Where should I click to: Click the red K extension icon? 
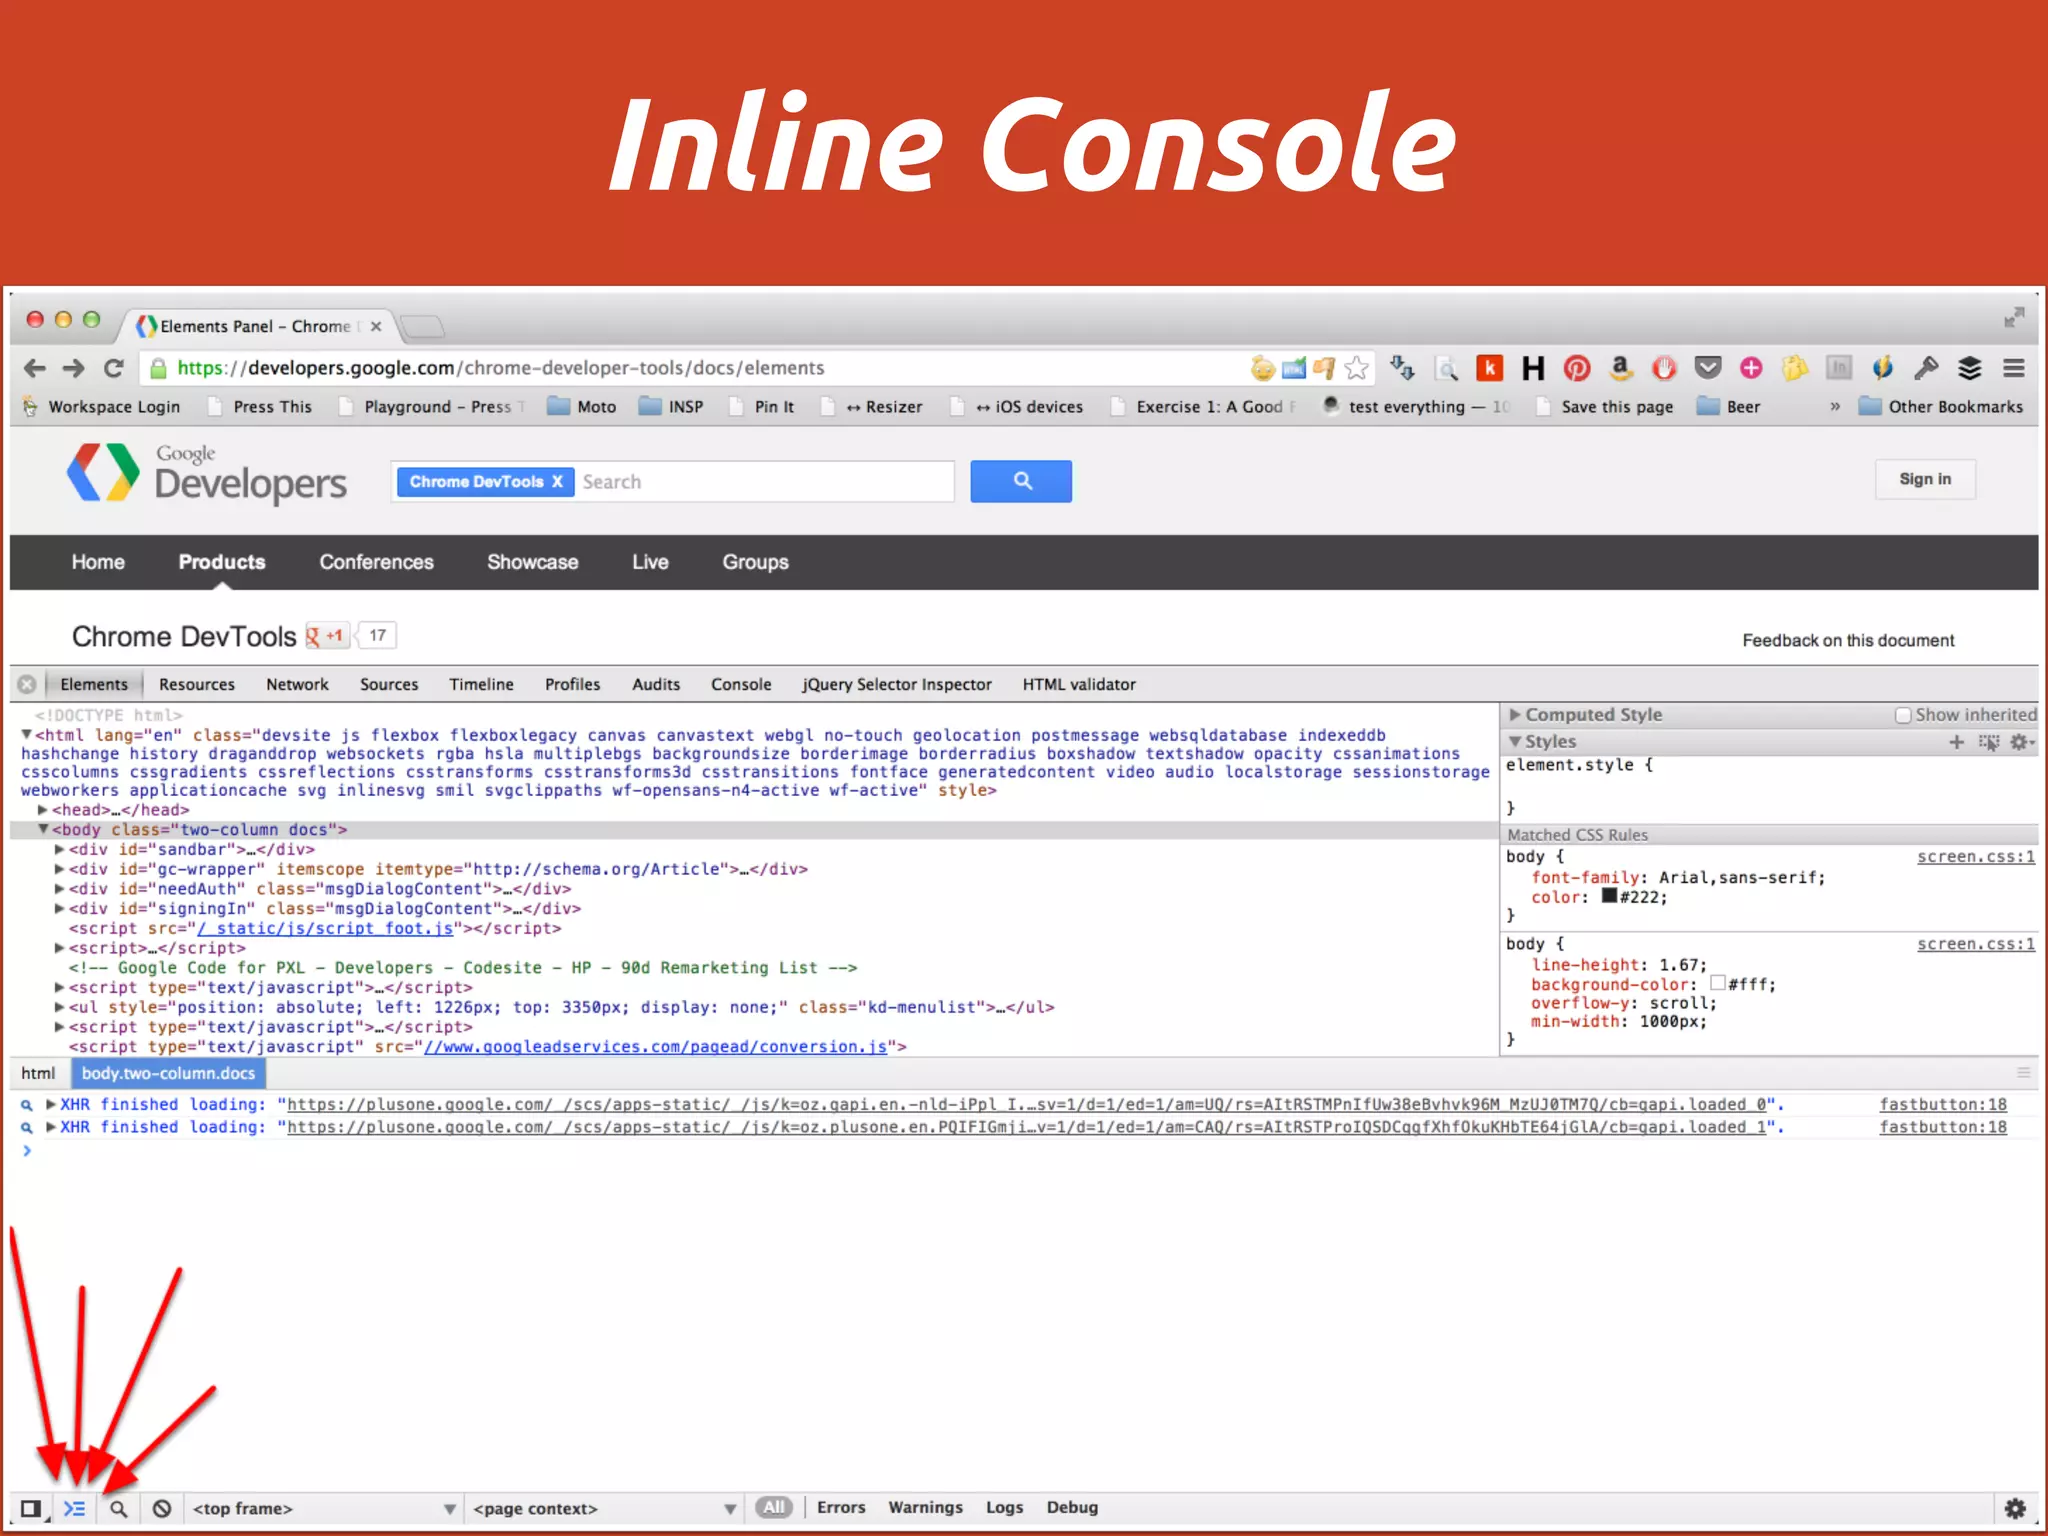tap(1489, 368)
